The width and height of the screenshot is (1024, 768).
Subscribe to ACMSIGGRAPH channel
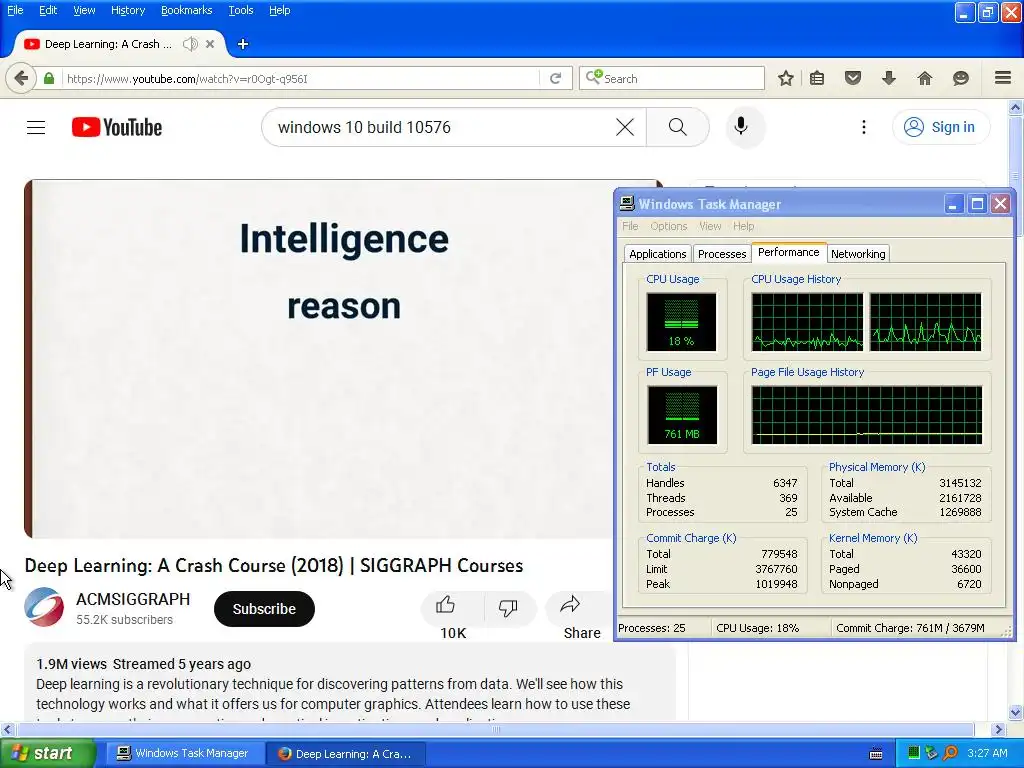(264, 609)
